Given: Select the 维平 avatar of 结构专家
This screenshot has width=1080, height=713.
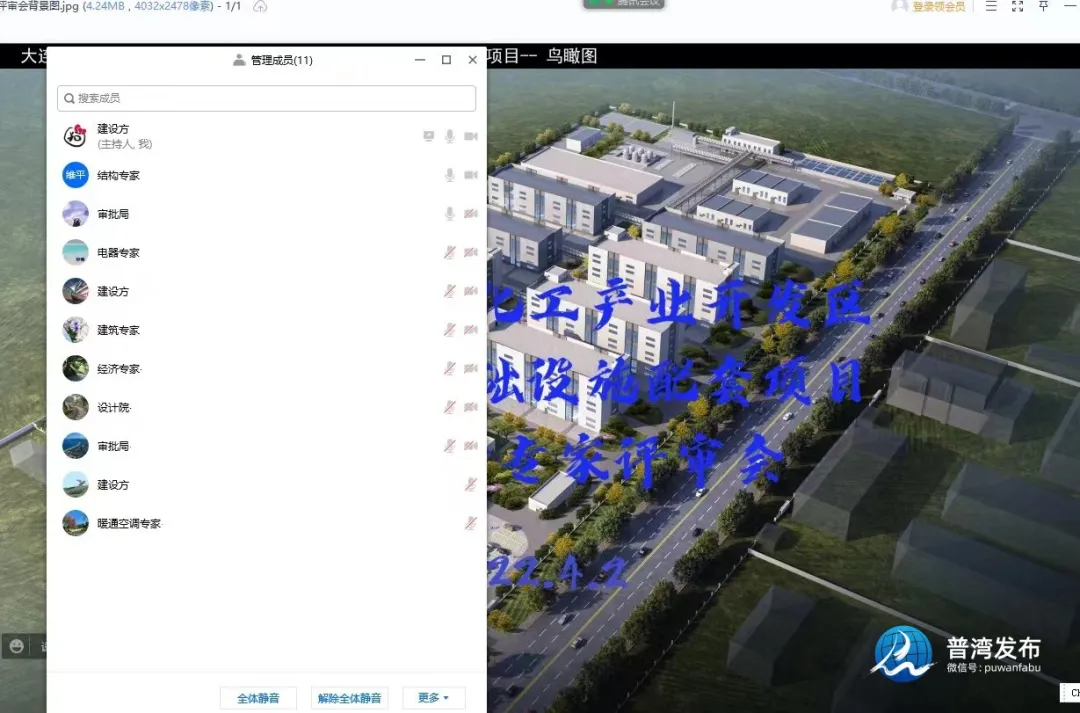Looking at the screenshot, I should [76, 175].
